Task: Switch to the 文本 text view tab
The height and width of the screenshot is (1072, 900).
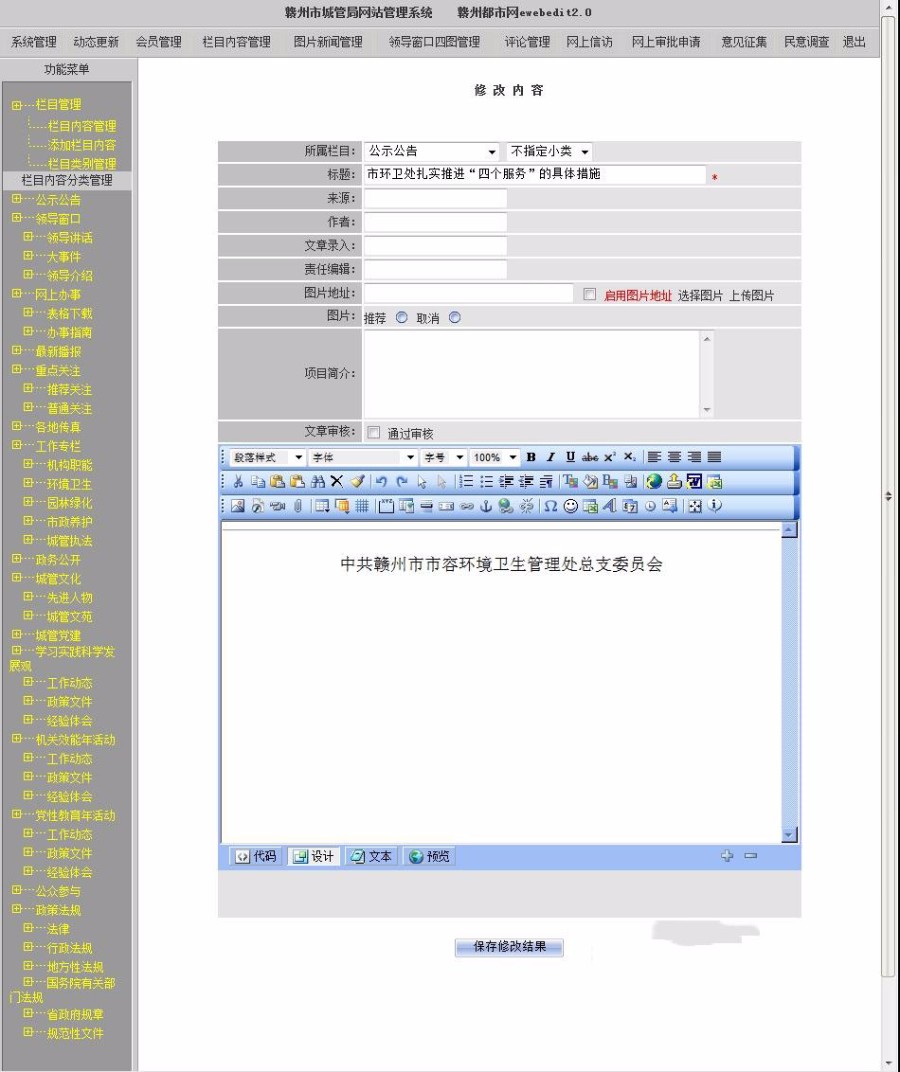Action: tap(372, 856)
